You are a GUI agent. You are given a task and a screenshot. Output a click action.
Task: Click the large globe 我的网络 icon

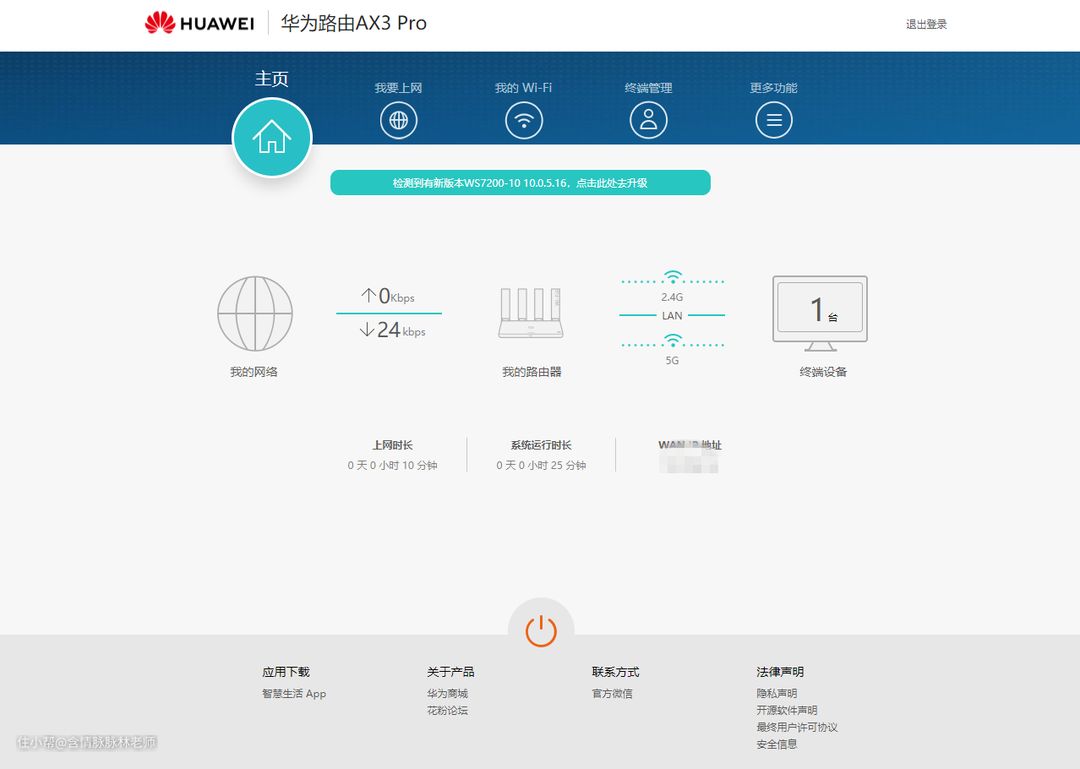pyautogui.click(x=255, y=314)
